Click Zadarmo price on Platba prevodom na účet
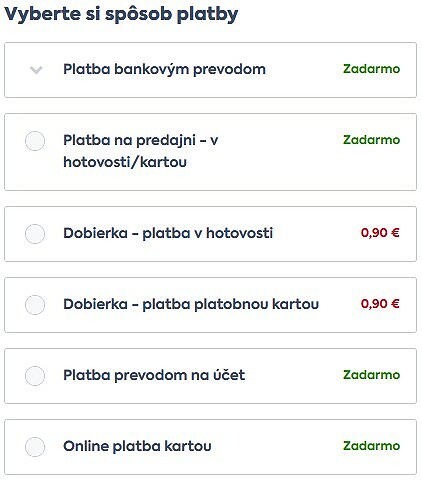Viewport: 422px width, 481px height. [371, 375]
